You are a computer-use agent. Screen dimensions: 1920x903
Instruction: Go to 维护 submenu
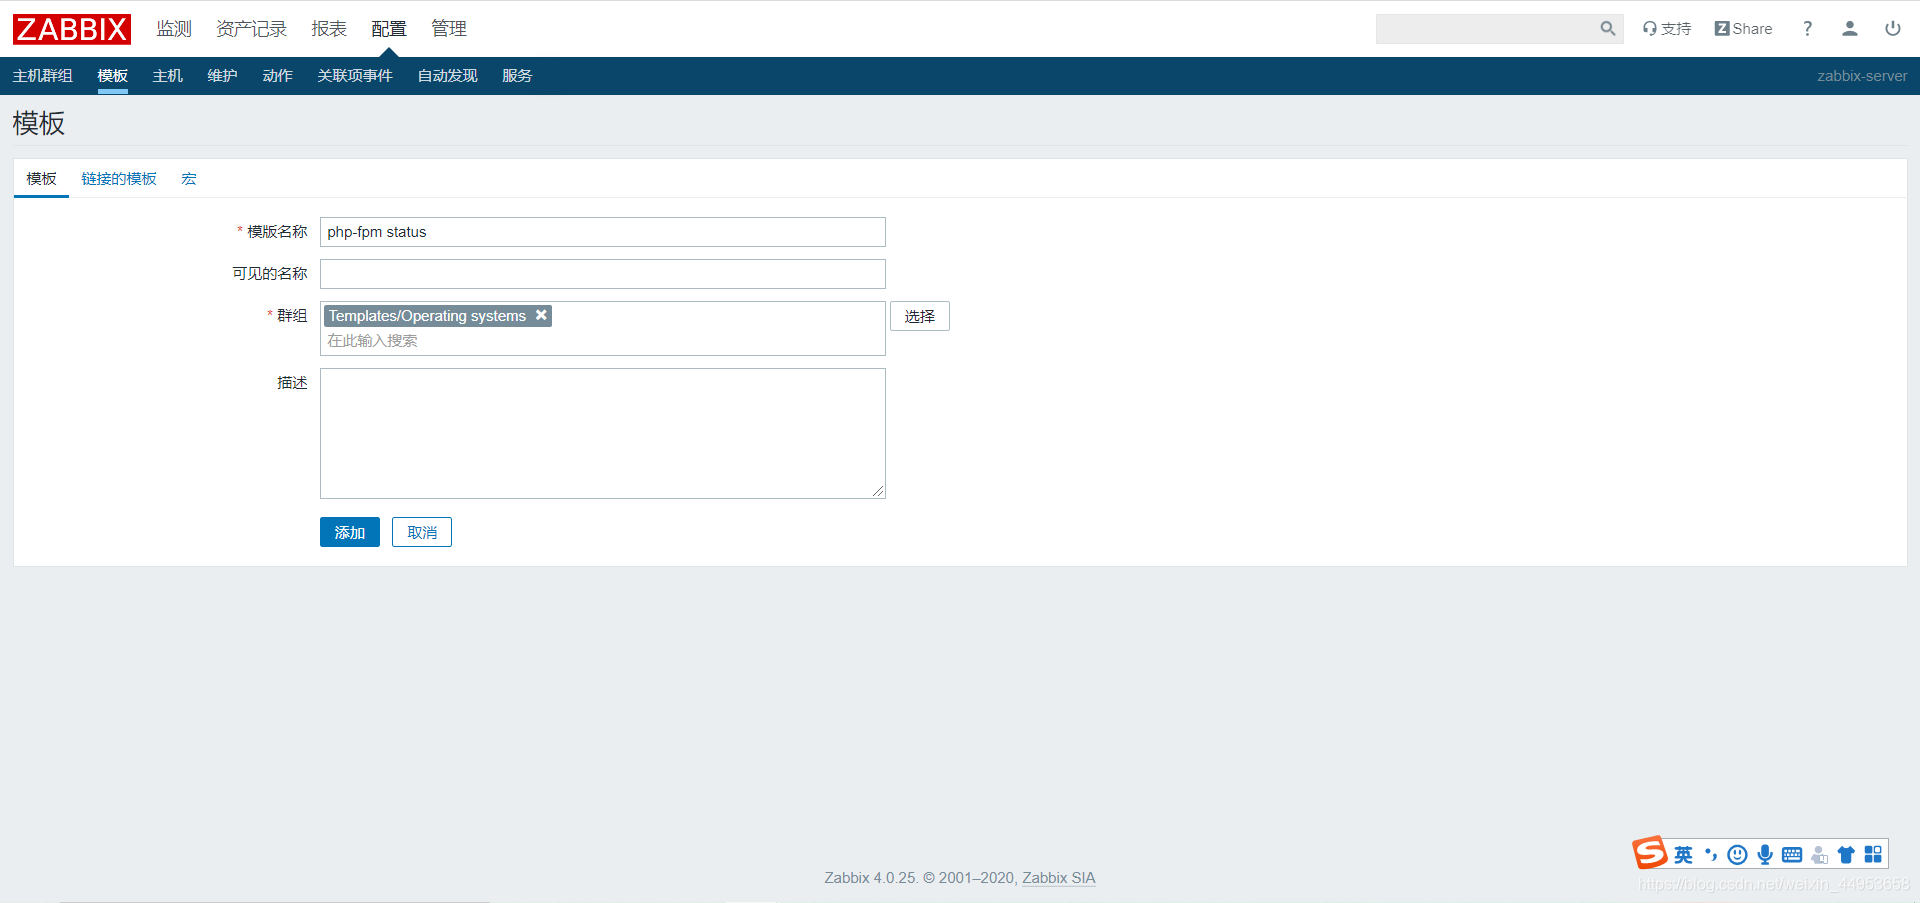point(223,76)
